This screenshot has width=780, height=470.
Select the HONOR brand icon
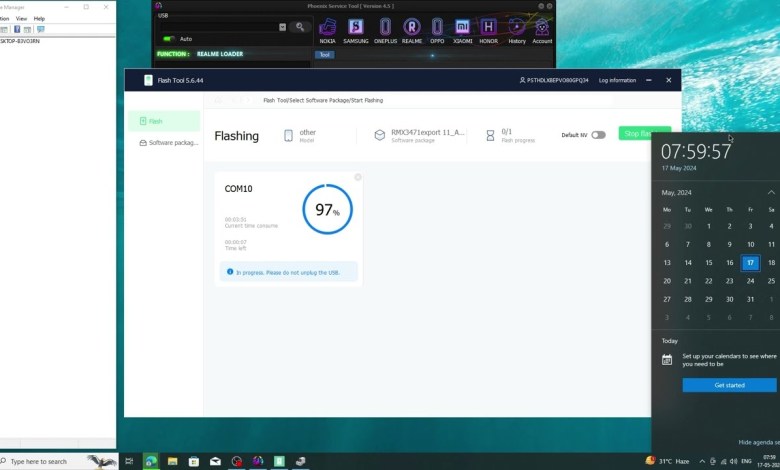[488, 30]
